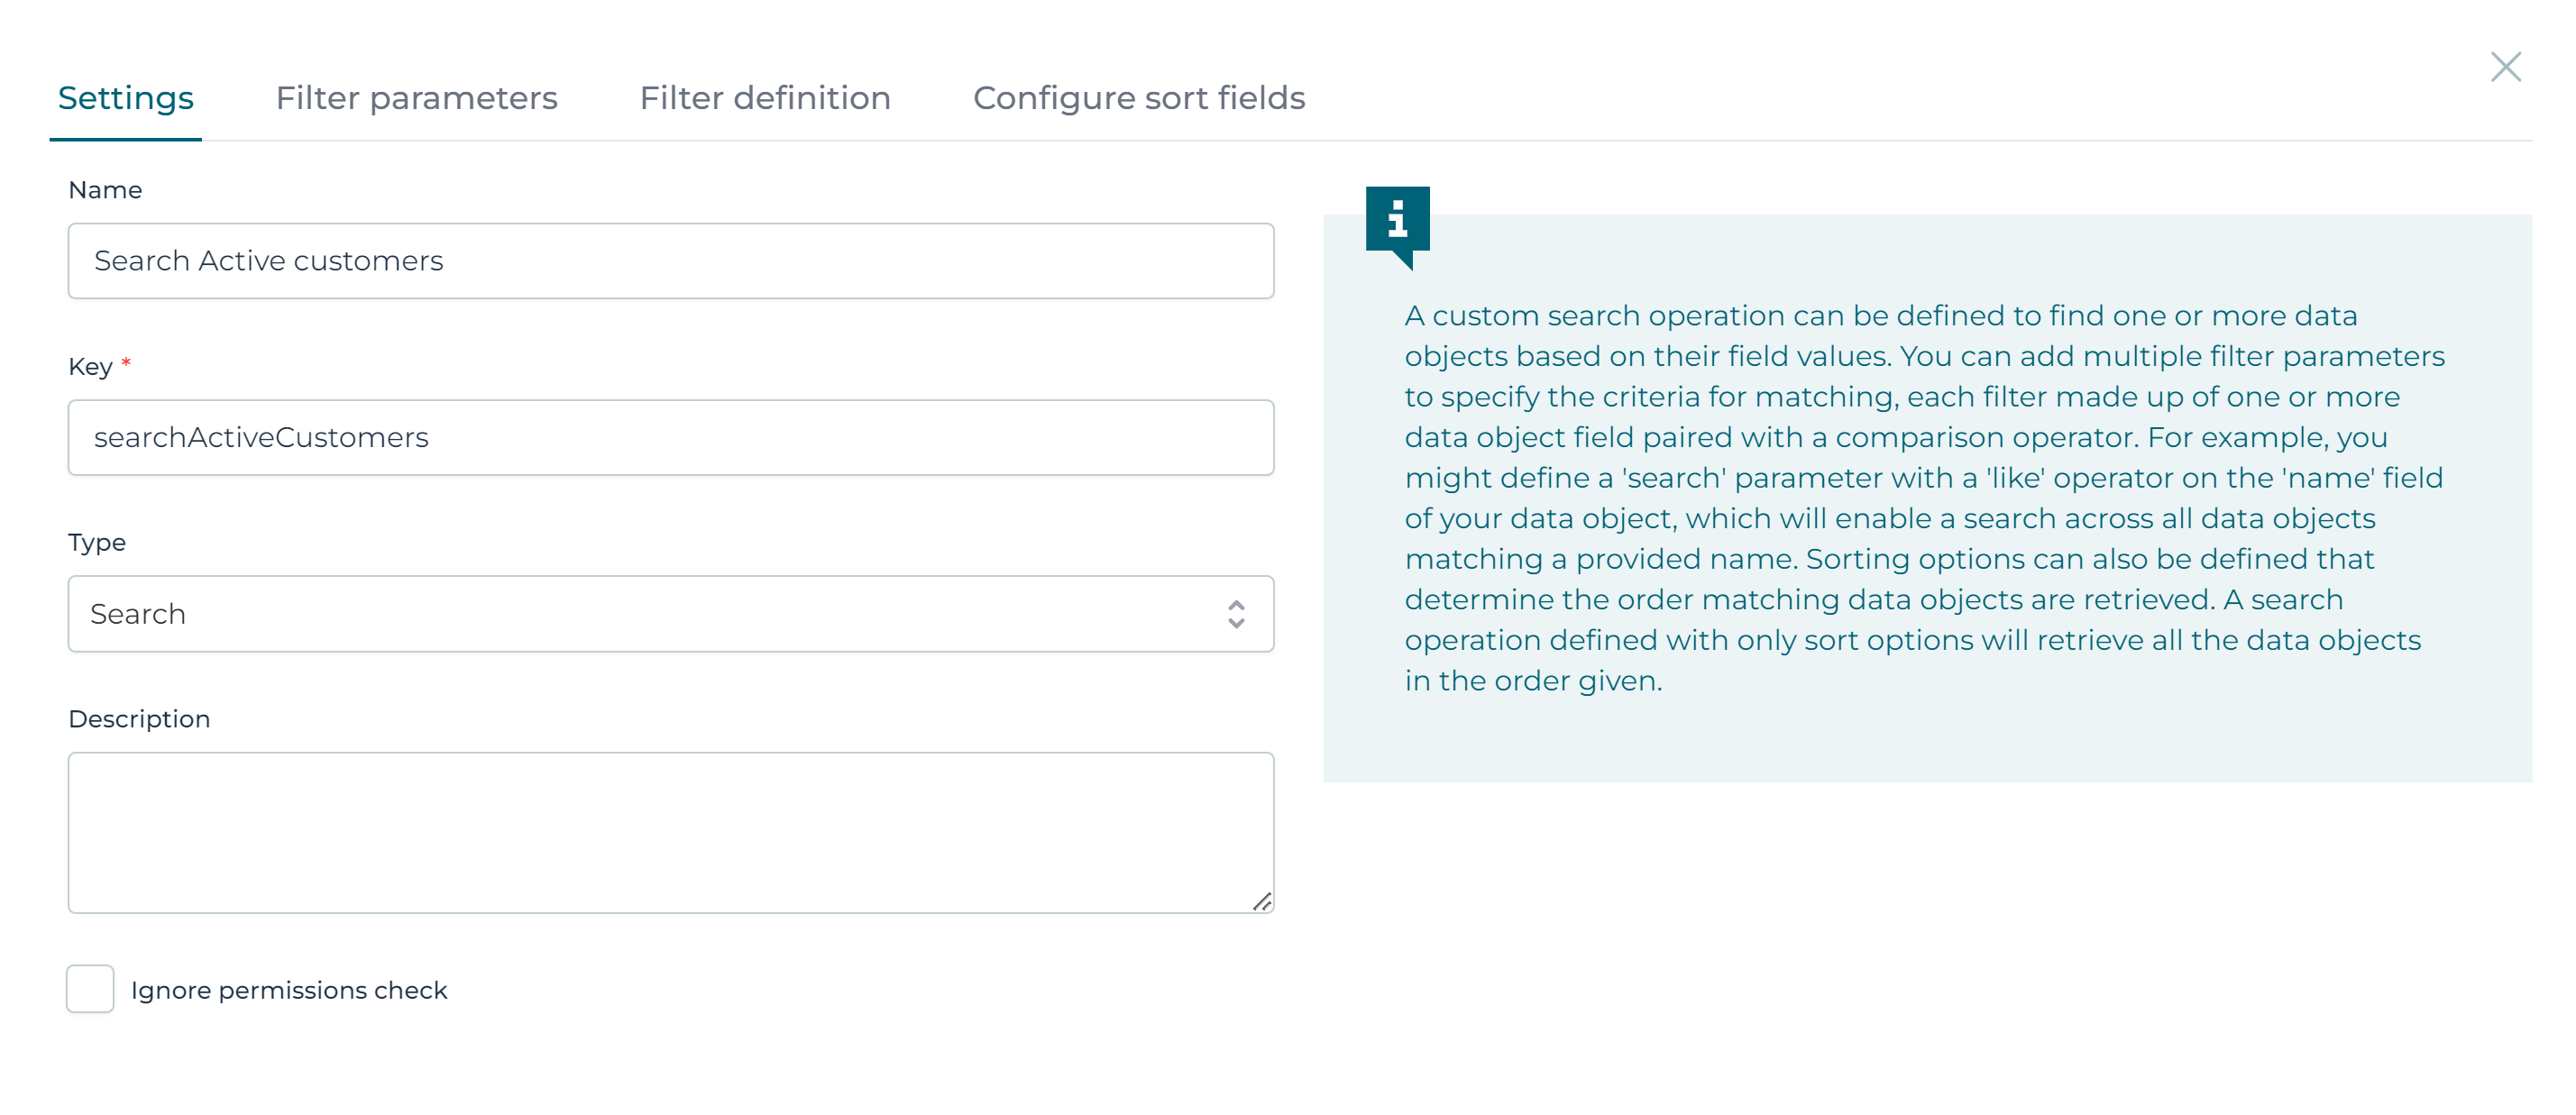Click the close X icon at top right

click(x=2507, y=67)
